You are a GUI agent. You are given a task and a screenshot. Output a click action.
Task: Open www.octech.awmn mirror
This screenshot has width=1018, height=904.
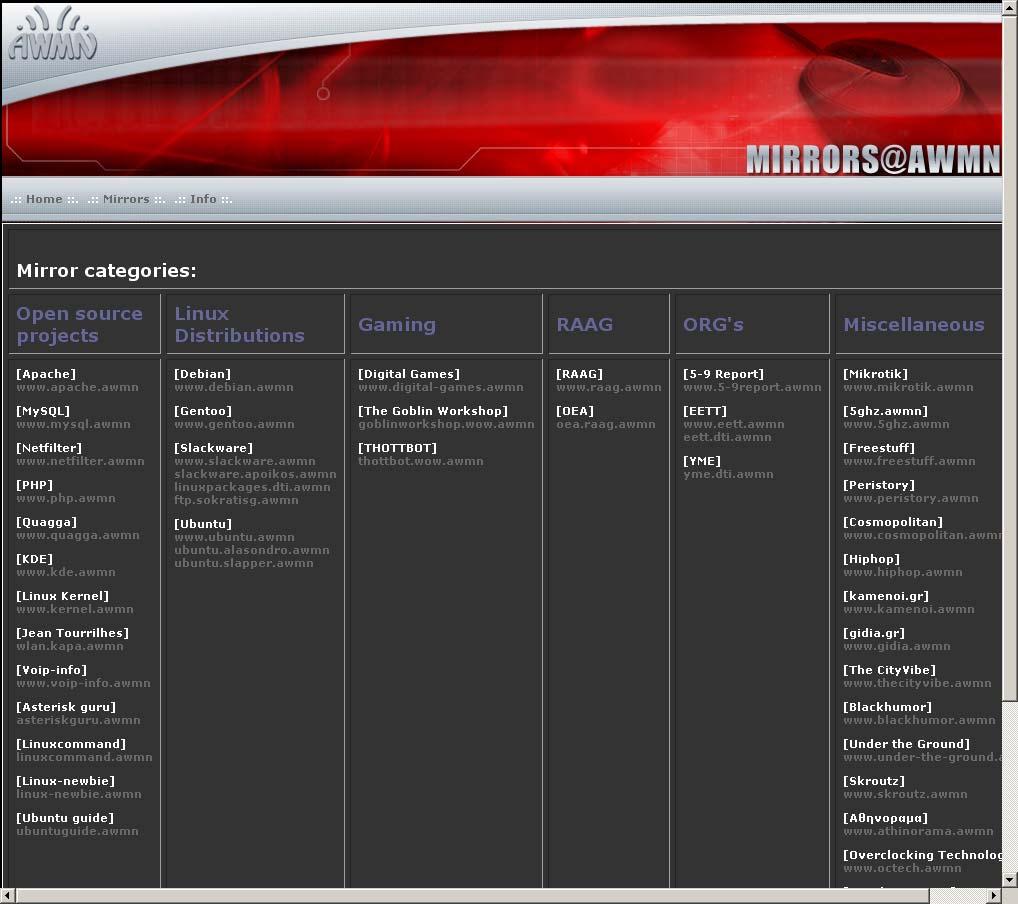(x=902, y=868)
